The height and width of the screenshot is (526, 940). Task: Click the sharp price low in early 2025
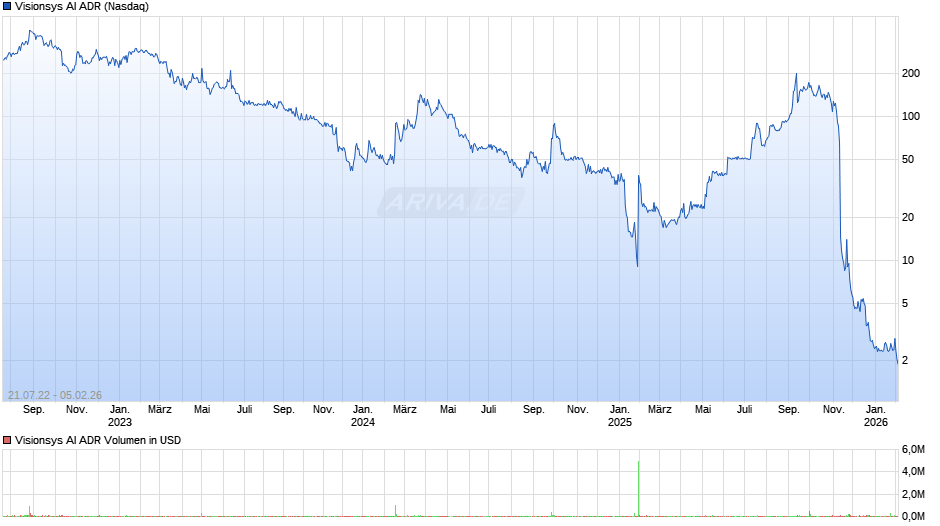pyautogui.click(x=637, y=265)
